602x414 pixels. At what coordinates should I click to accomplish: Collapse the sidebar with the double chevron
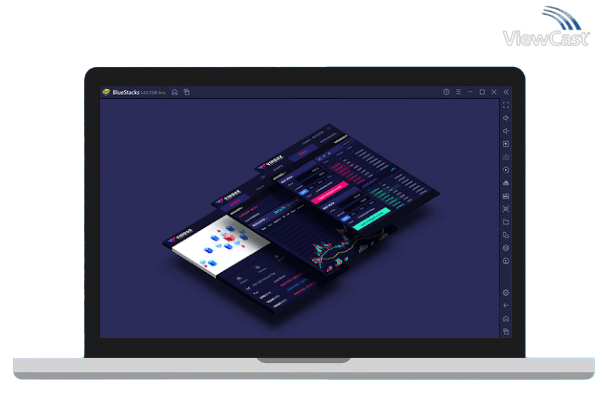(x=506, y=92)
